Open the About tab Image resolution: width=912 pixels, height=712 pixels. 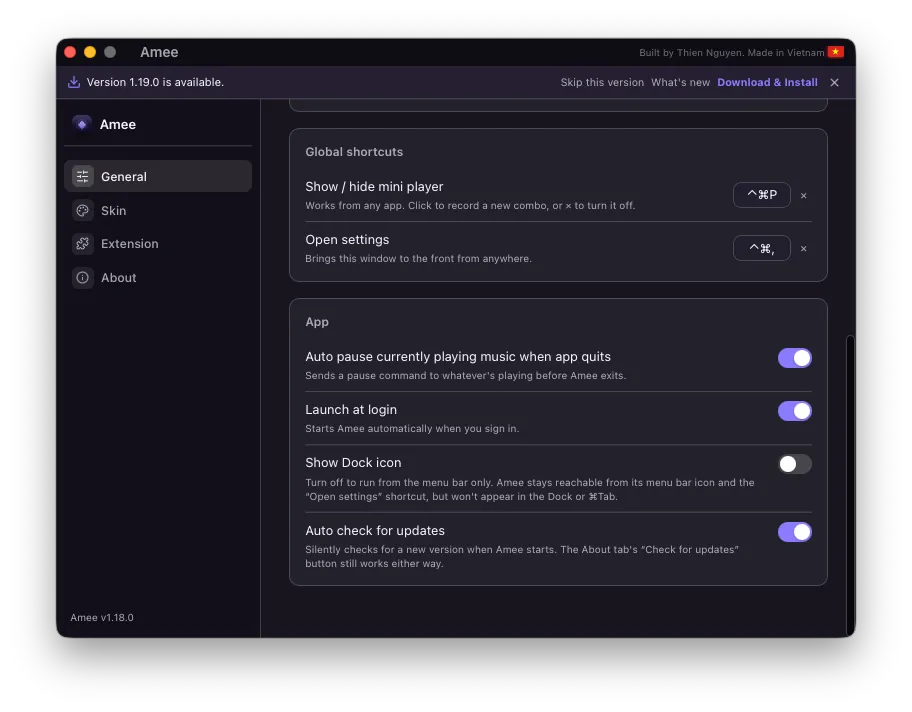coord(158,277)
